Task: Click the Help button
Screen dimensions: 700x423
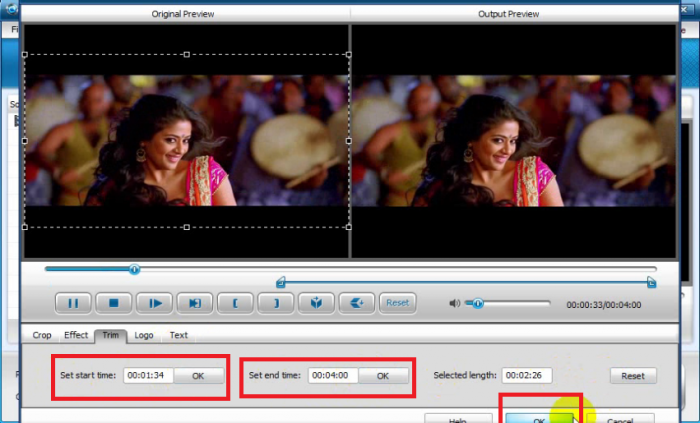Action: (x=458, y=418)
